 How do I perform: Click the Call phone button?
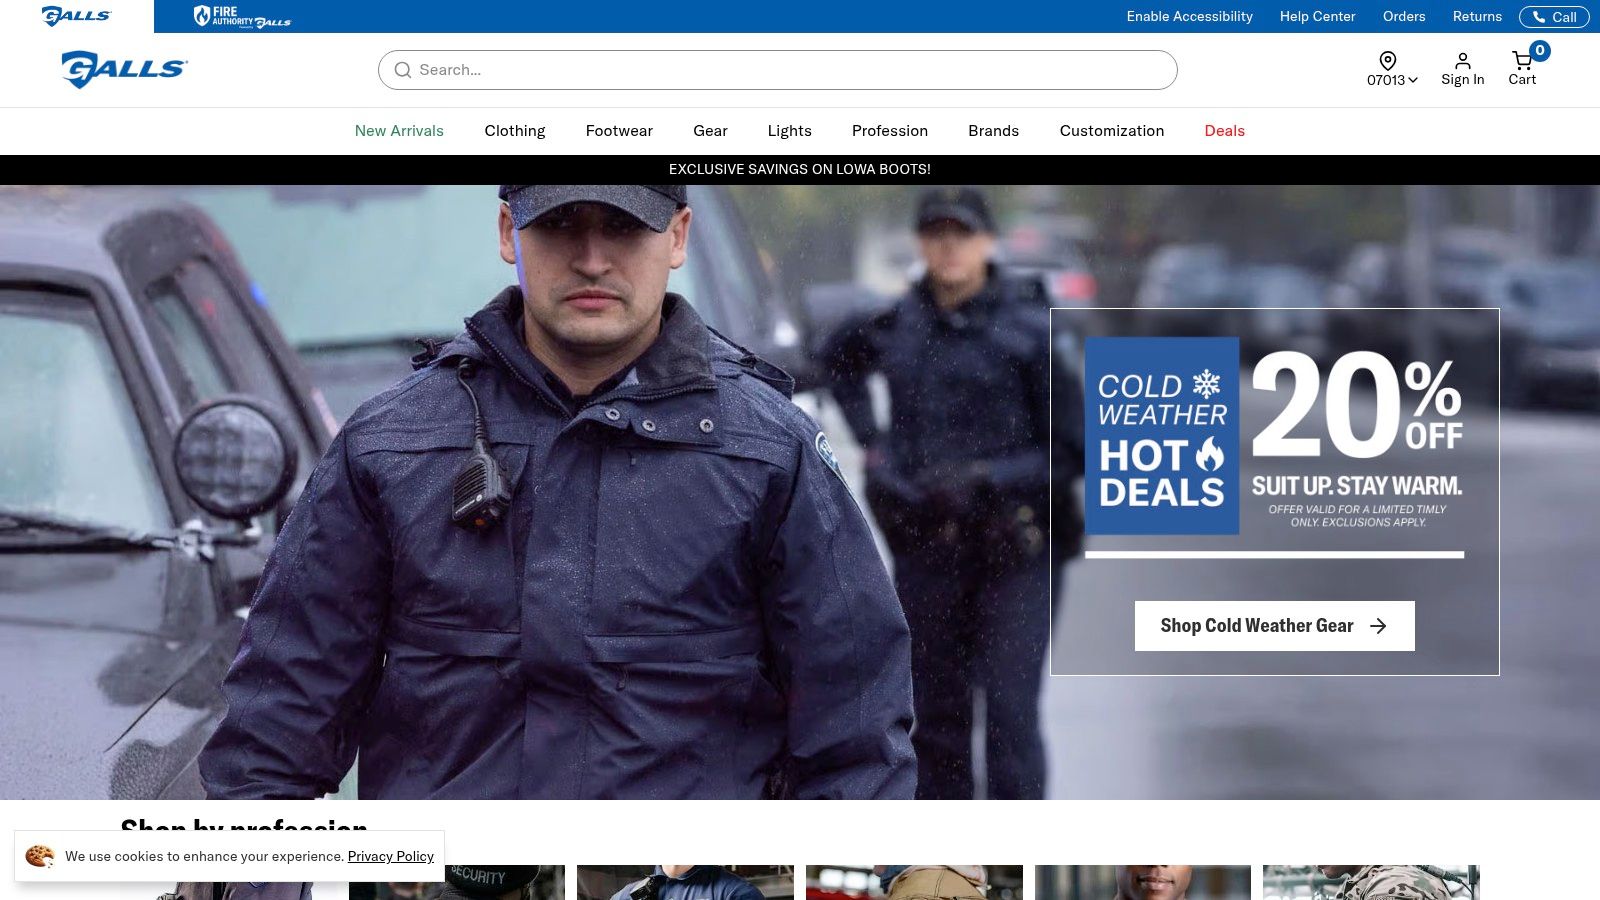[1553, 17]
